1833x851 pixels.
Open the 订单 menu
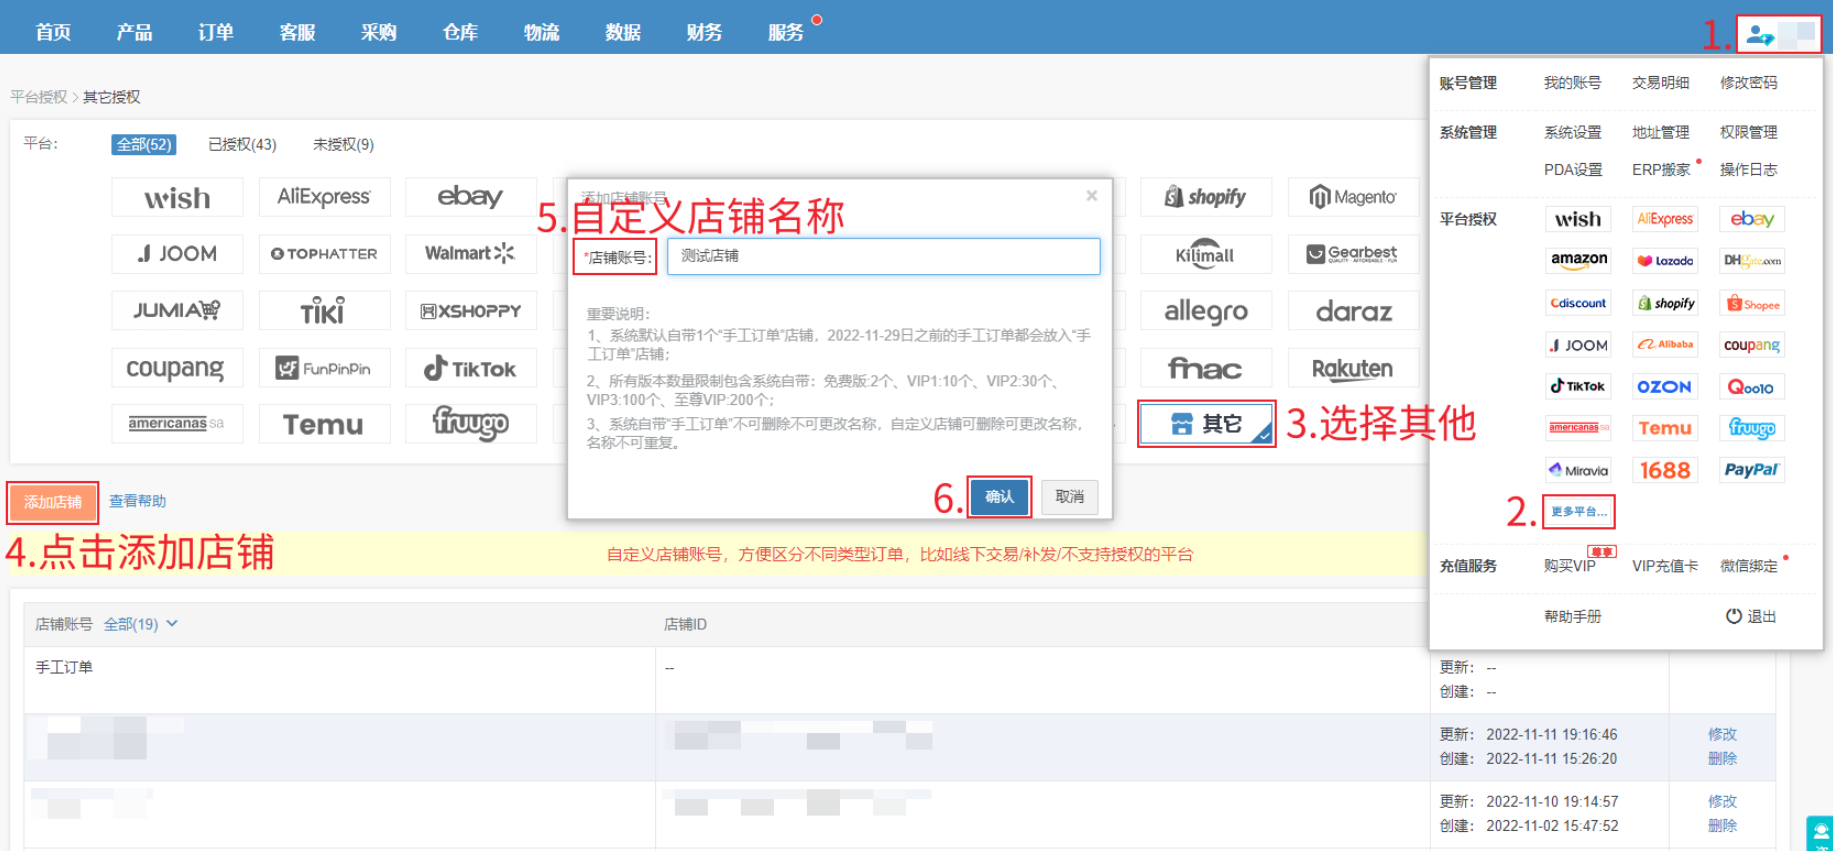click(216, 32)
